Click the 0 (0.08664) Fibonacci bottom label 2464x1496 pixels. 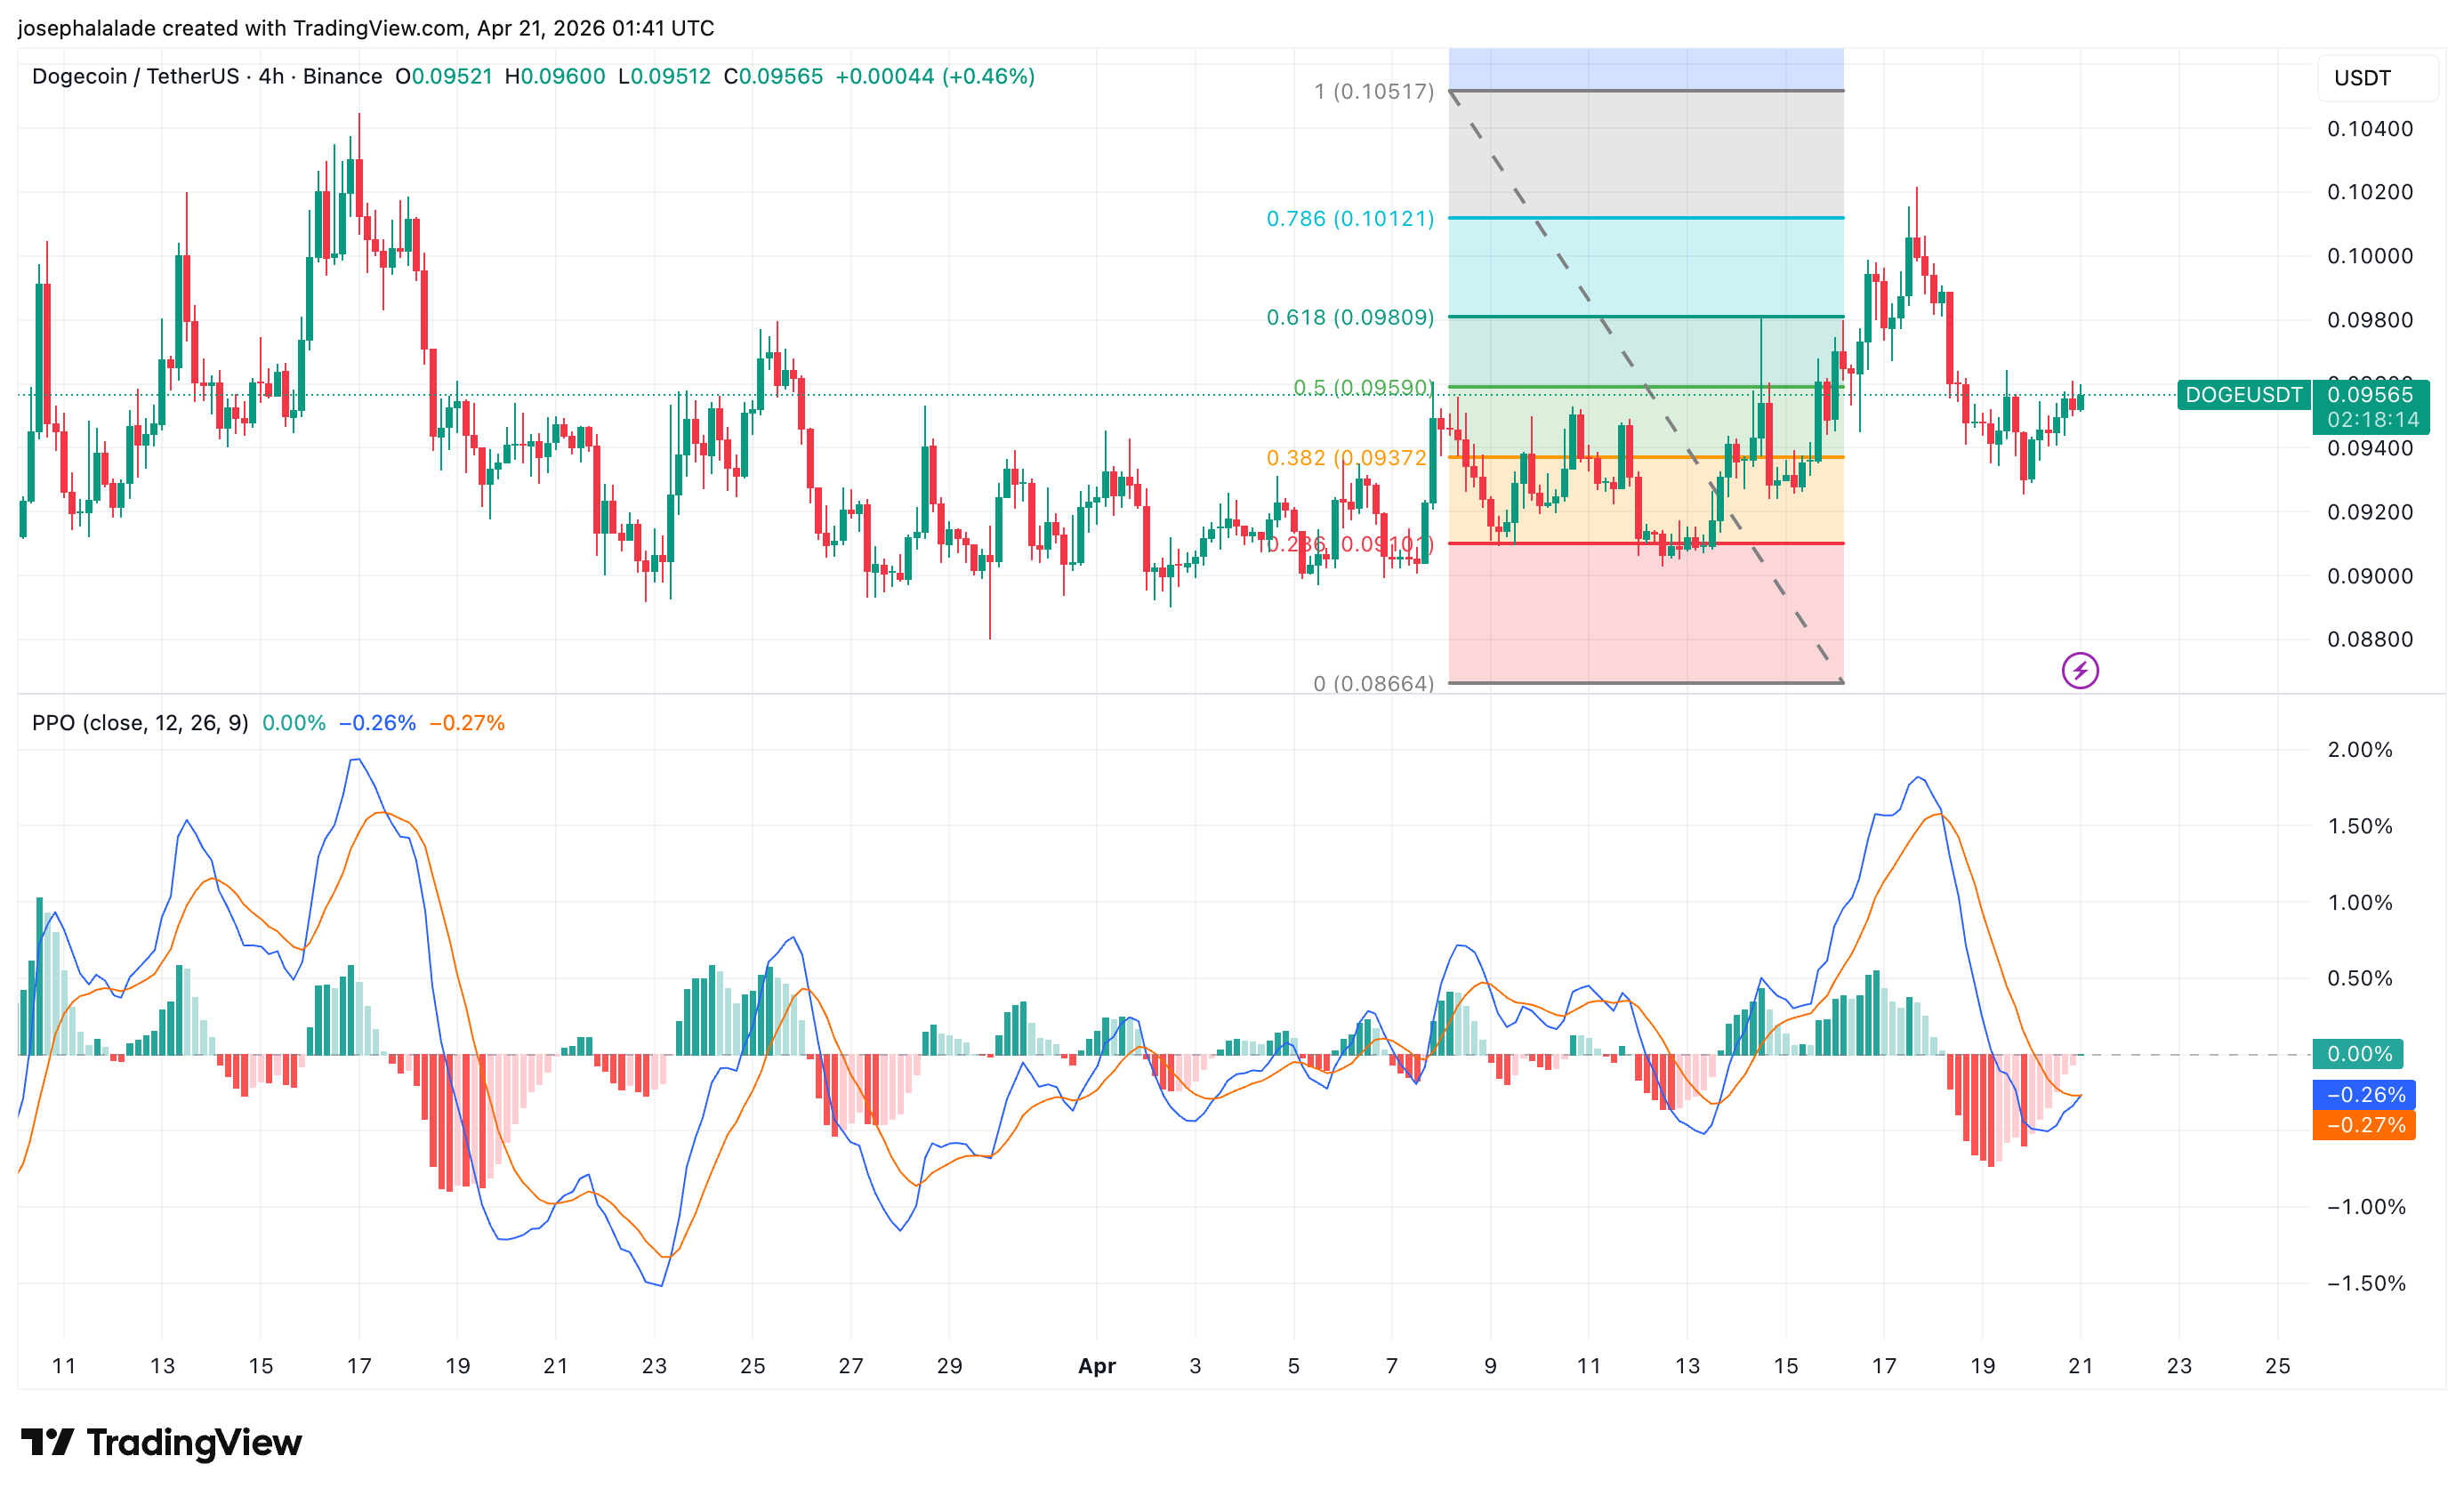(1373, 683)
